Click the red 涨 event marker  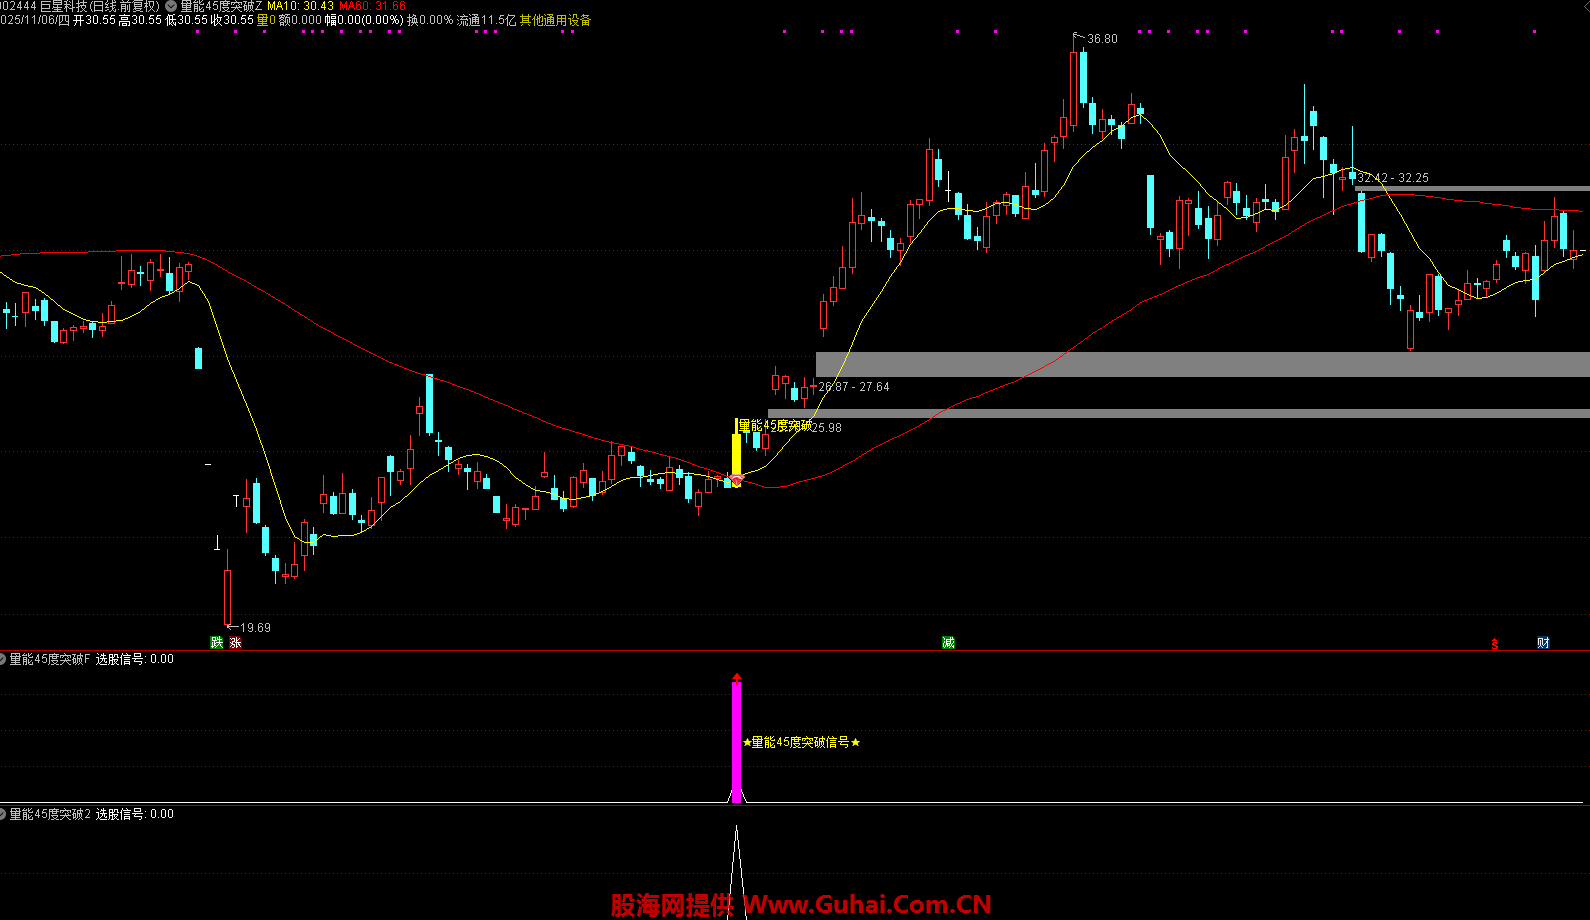[235, 642]
